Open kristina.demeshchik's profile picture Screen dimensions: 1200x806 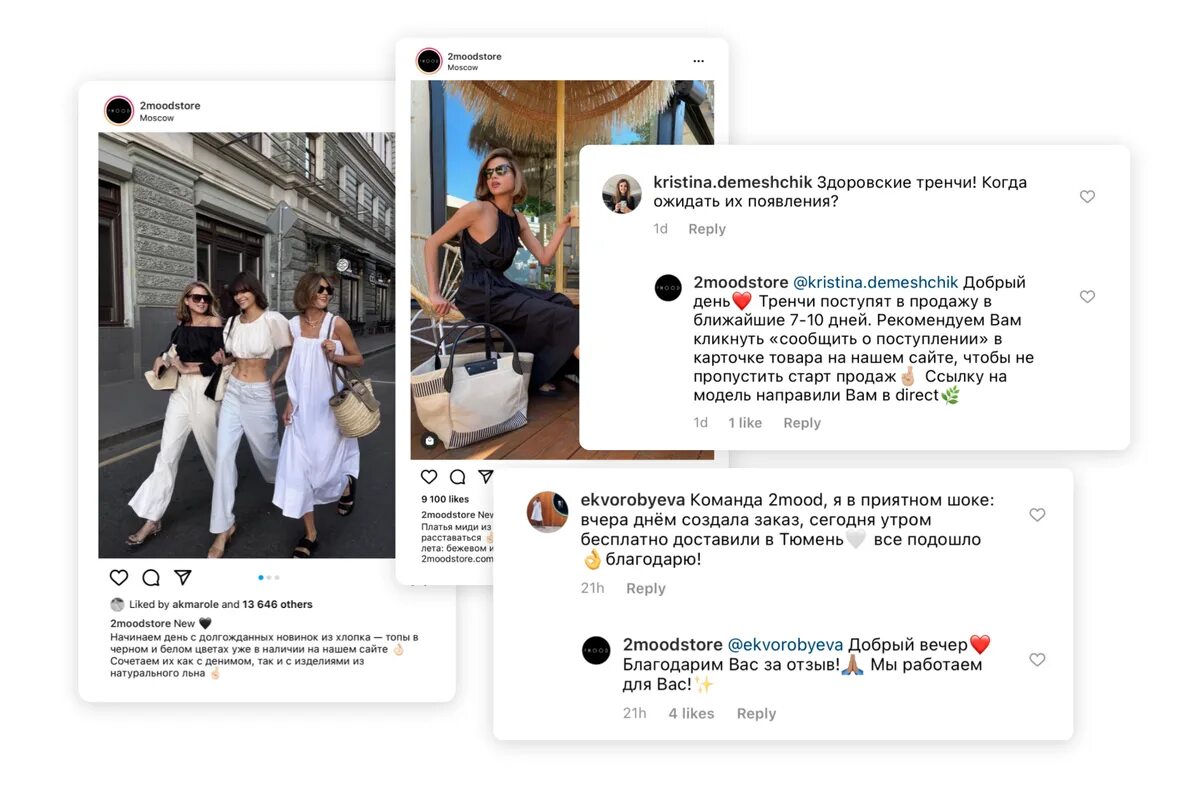tap(622, 194)
